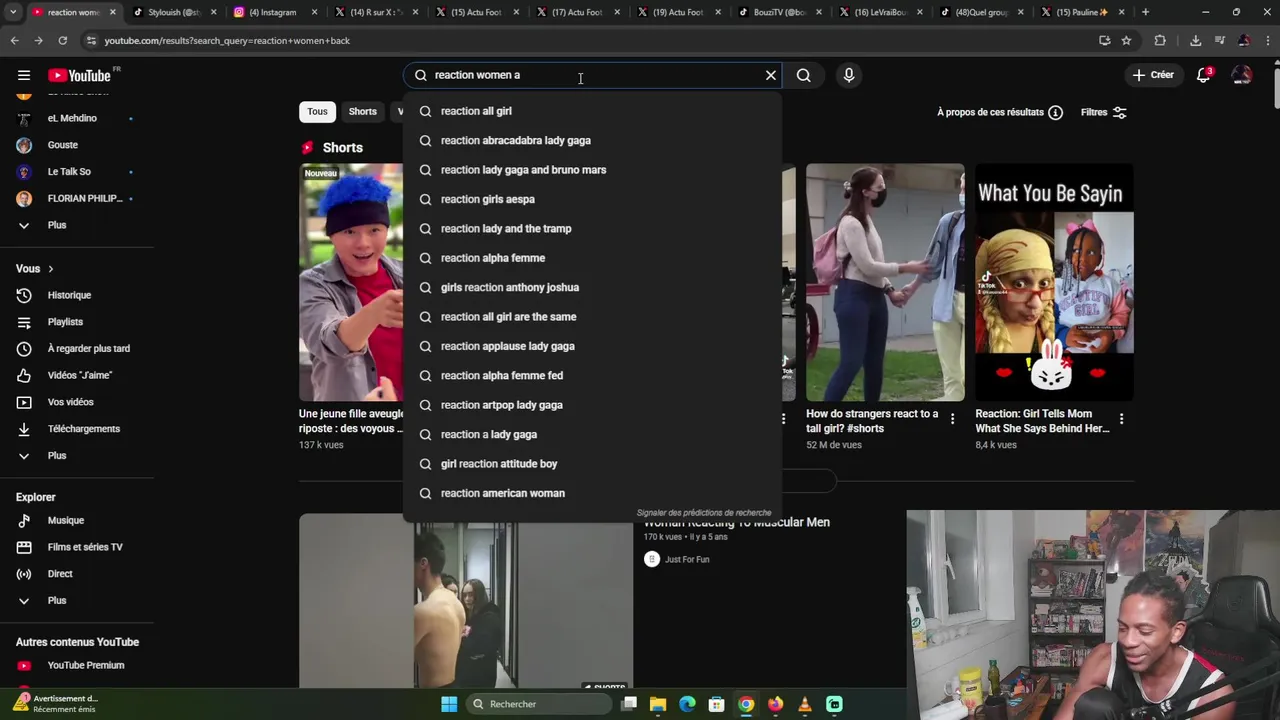Open more options for 'Reaction: Girl Tells Mom'
Viewport: 1280px width, 720px height.
click(x=1121, y=419)
